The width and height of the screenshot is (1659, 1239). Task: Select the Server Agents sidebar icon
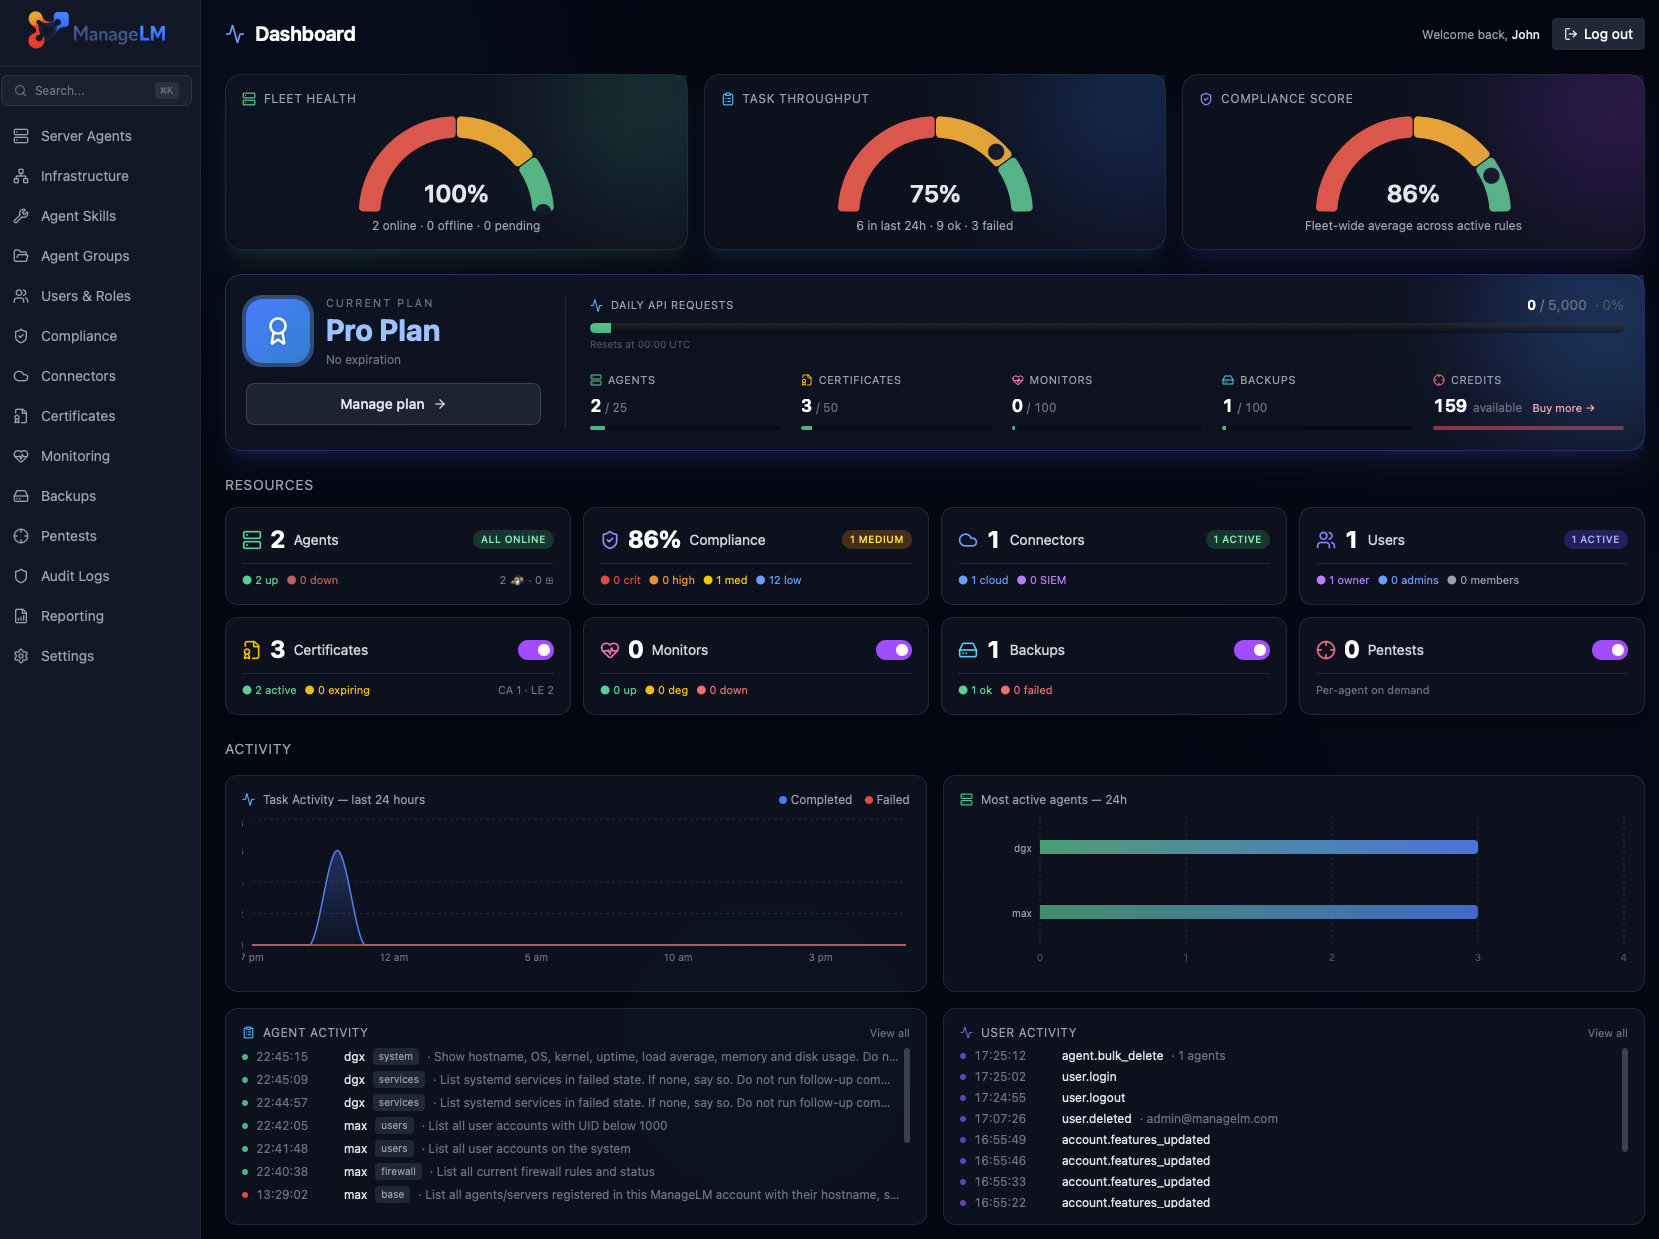[20, 136]
